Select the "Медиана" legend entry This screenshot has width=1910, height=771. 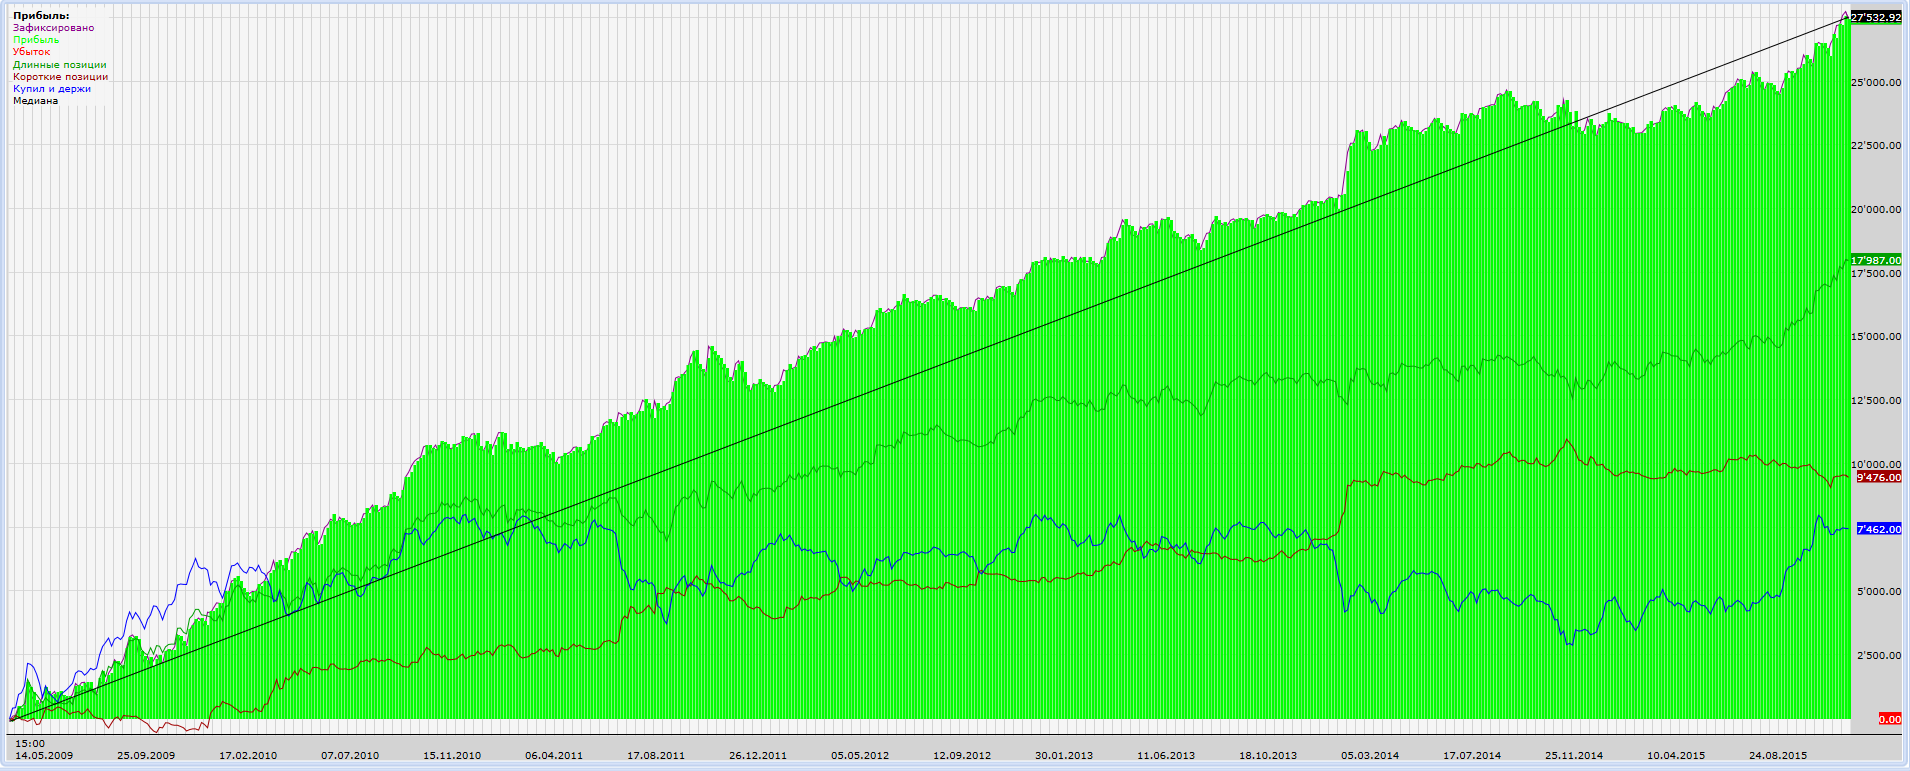pyautogui.click(x=35, y=101)
